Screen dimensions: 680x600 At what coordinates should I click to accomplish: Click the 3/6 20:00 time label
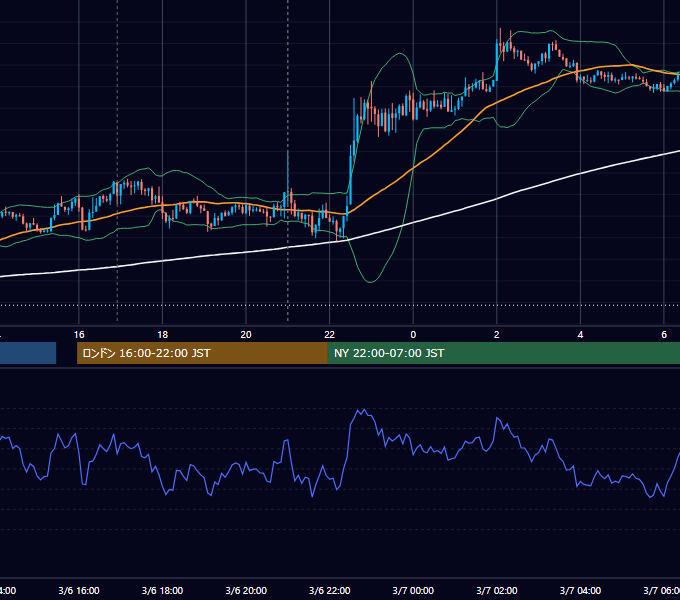coord(246,590)
